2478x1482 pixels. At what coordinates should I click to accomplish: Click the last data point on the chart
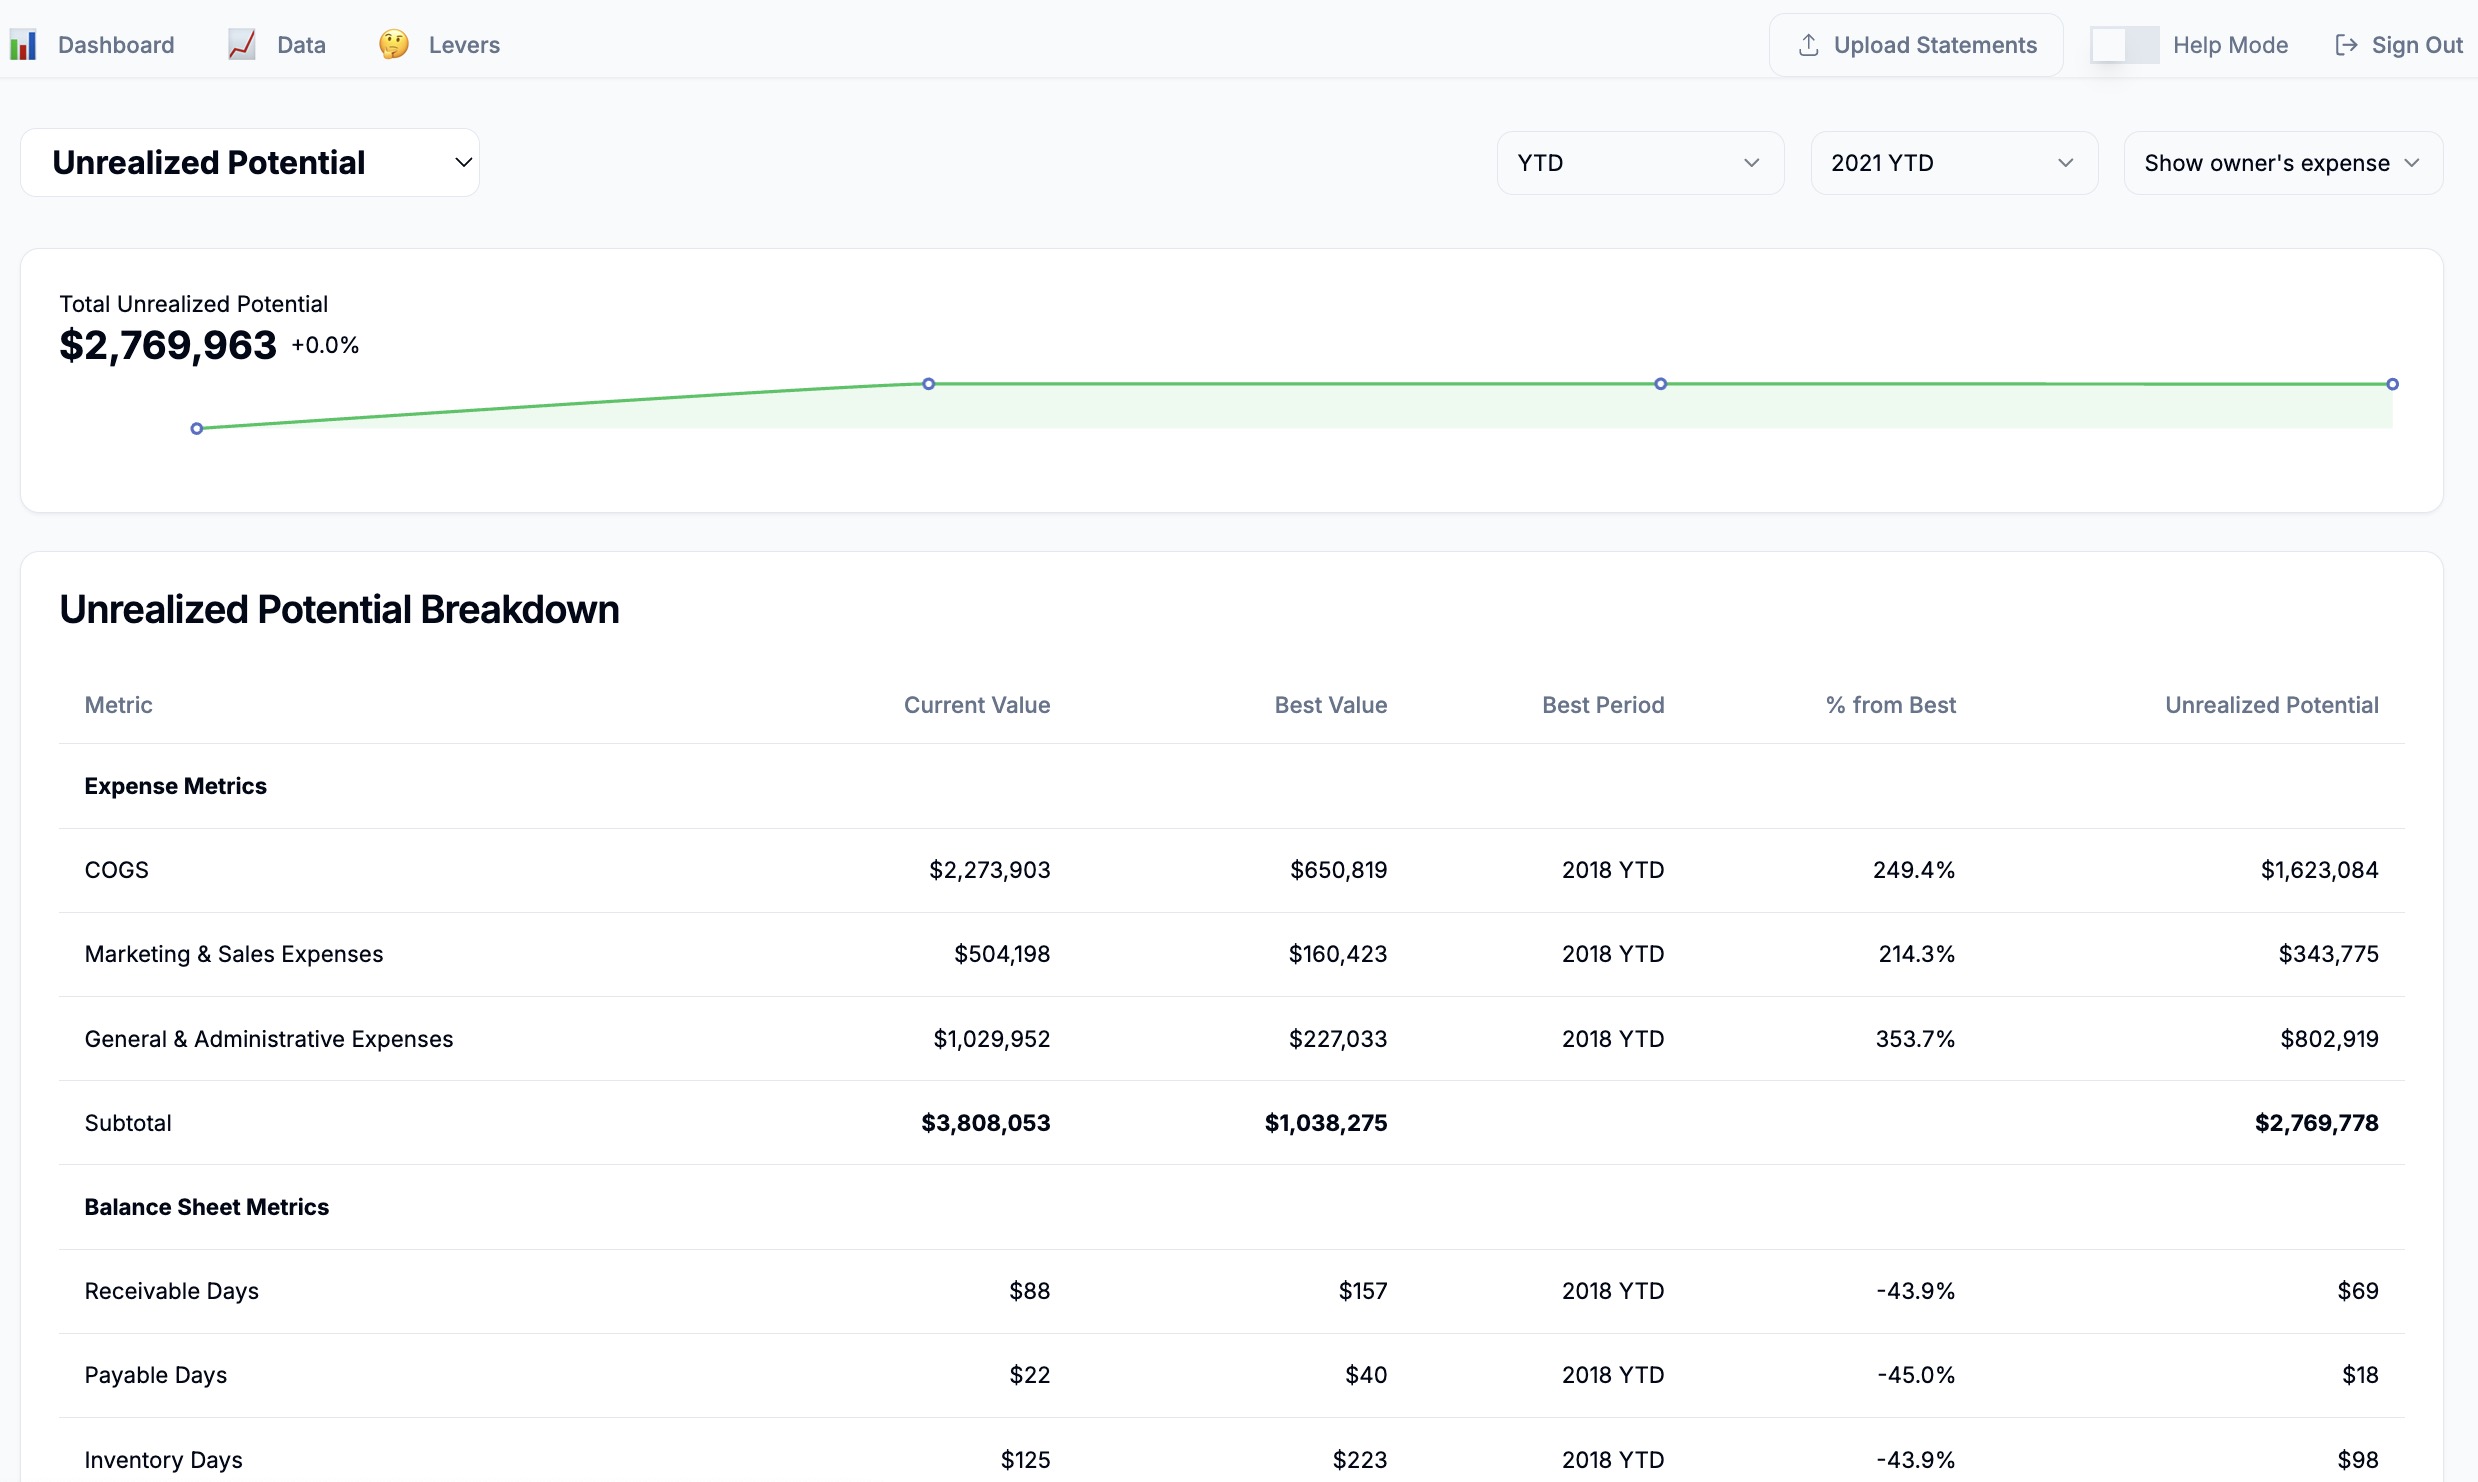coord(2392,384)
